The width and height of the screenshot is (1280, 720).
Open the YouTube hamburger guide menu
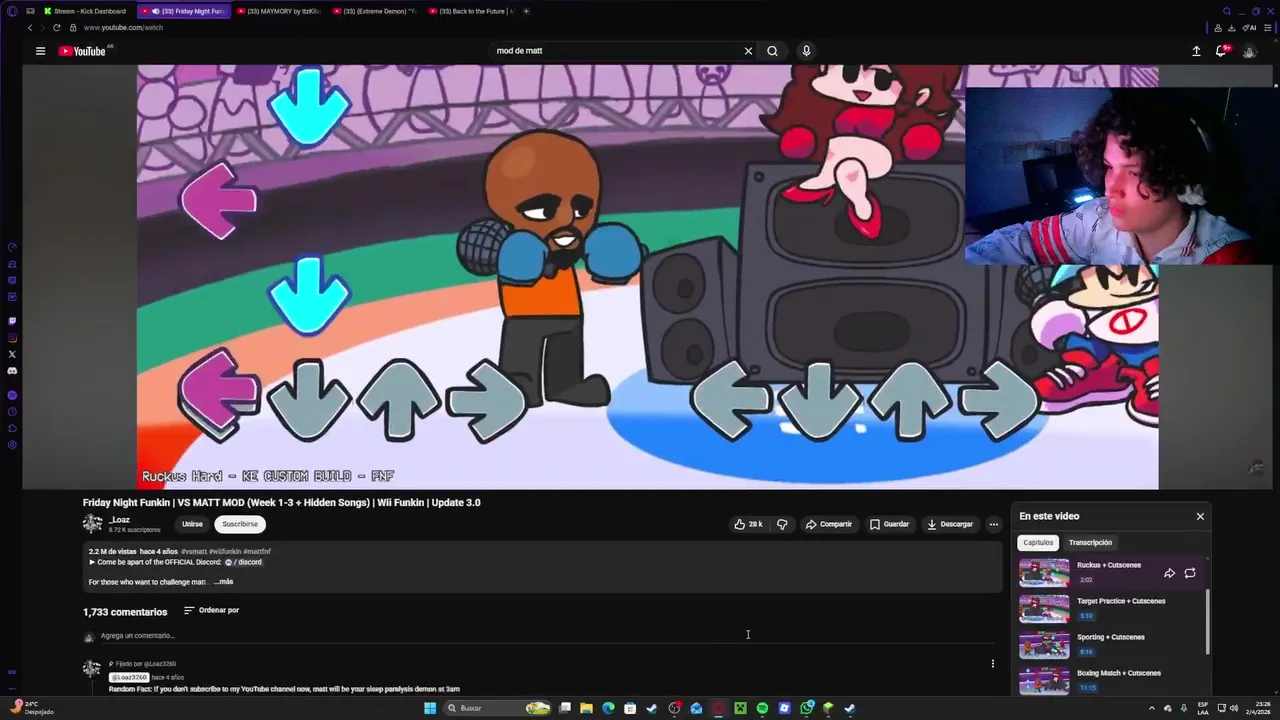coord(40,51)
